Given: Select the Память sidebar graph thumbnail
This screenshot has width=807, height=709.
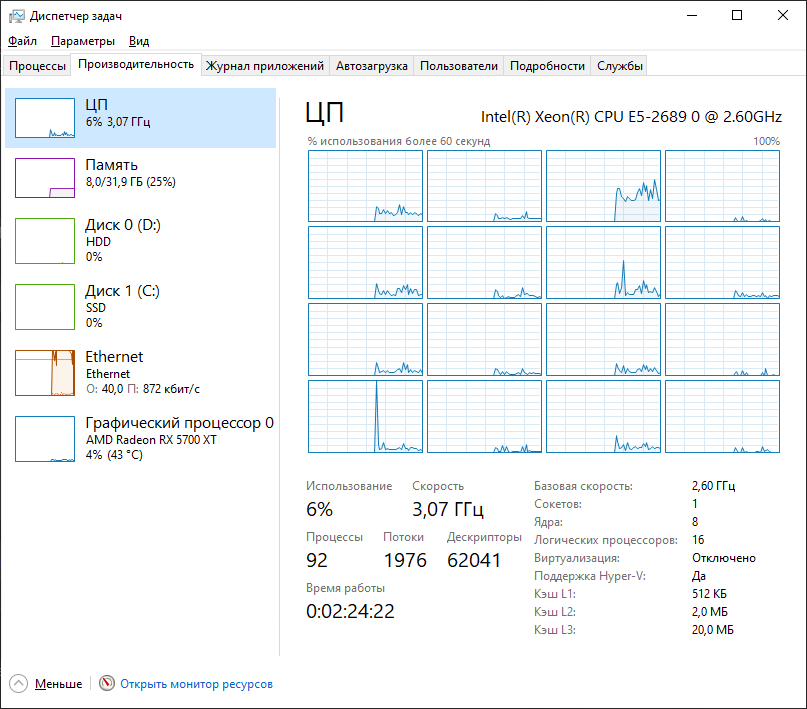Looking at the screenshot, I should [45, 178].
